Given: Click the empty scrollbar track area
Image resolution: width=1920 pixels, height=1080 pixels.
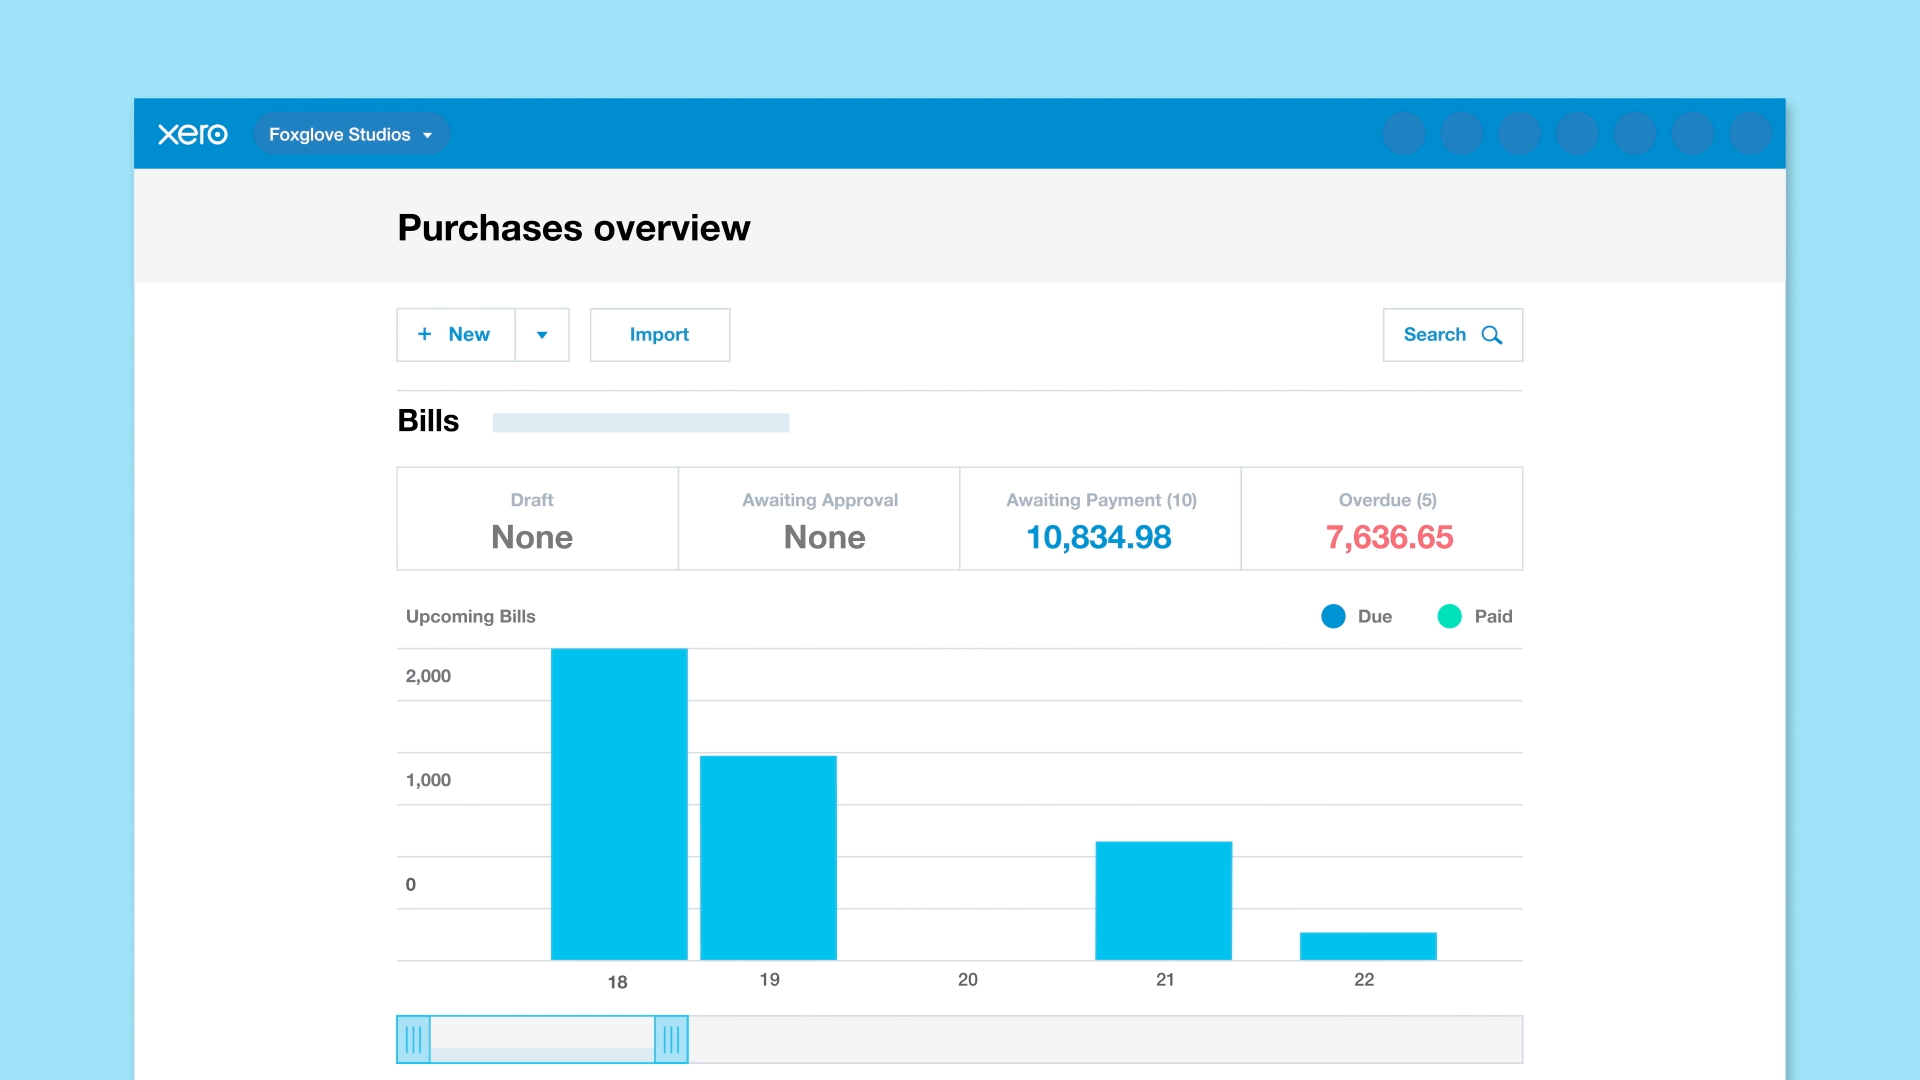Looking at the screenshot, I should 1100,1040.
